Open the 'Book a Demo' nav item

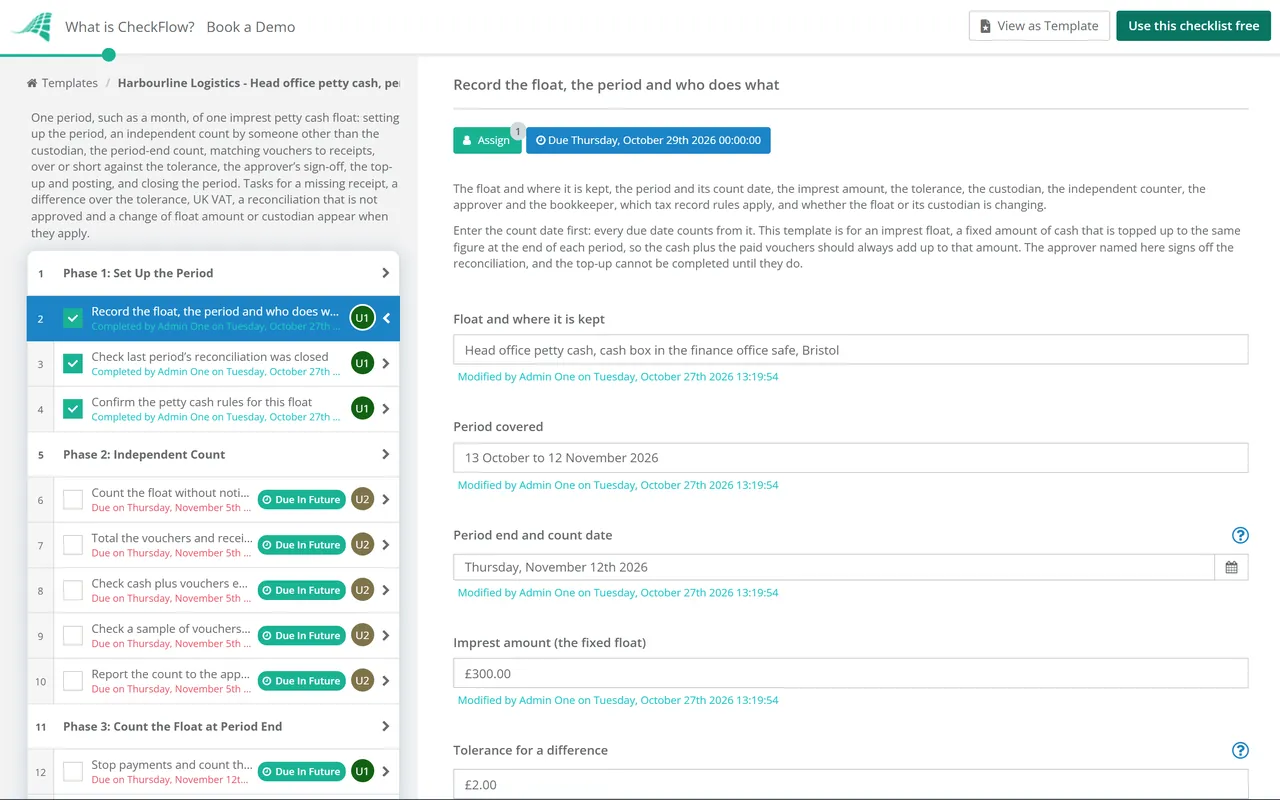[251, 27]
